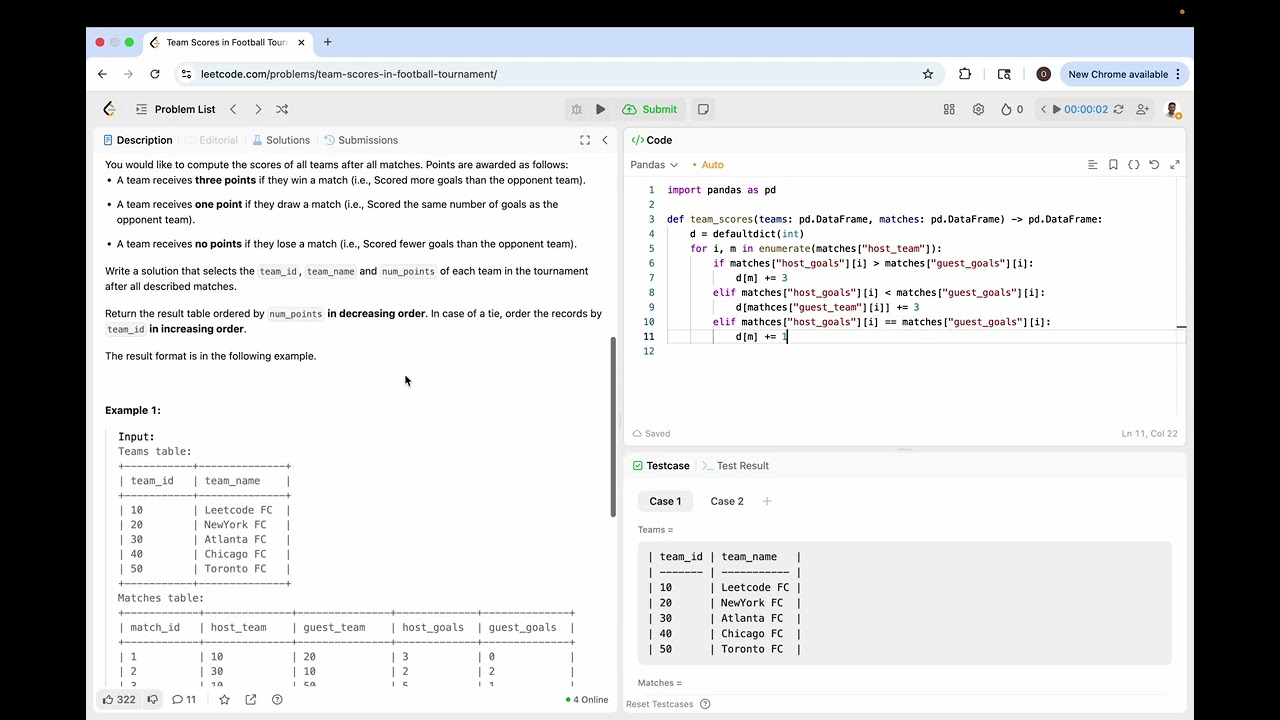Viewport: 1280px width, 720px height.
Task: Toggle the Auto setting in the editor
Action: [708, 164]
